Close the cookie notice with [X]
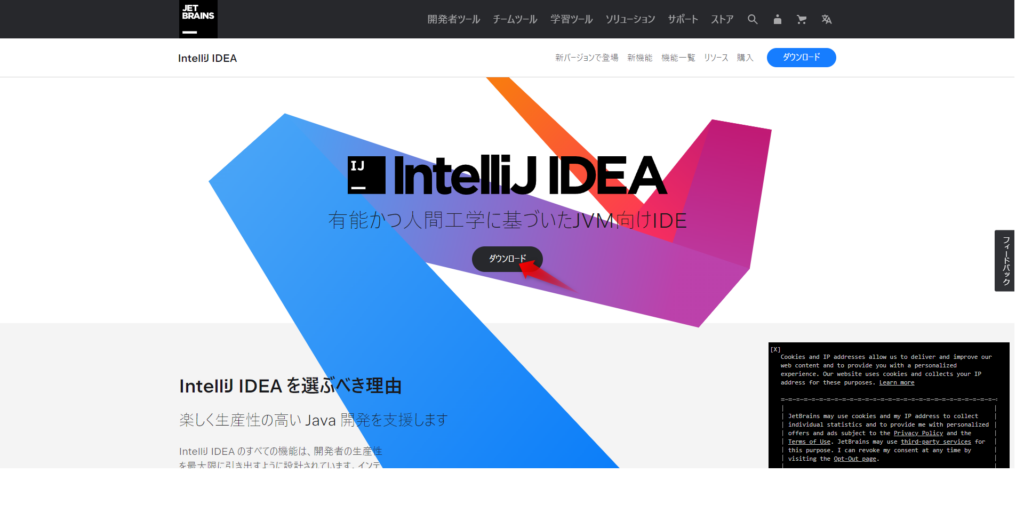This screenshot has width=1024, height=521. click(x=775, y=350)
